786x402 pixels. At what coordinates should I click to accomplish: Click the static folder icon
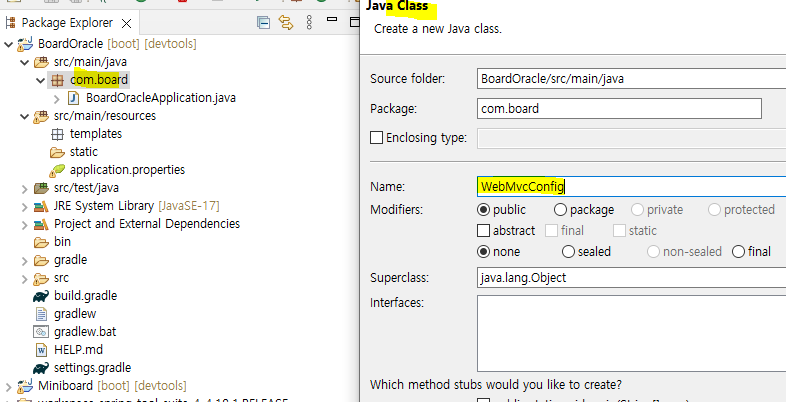pos(57,152)
